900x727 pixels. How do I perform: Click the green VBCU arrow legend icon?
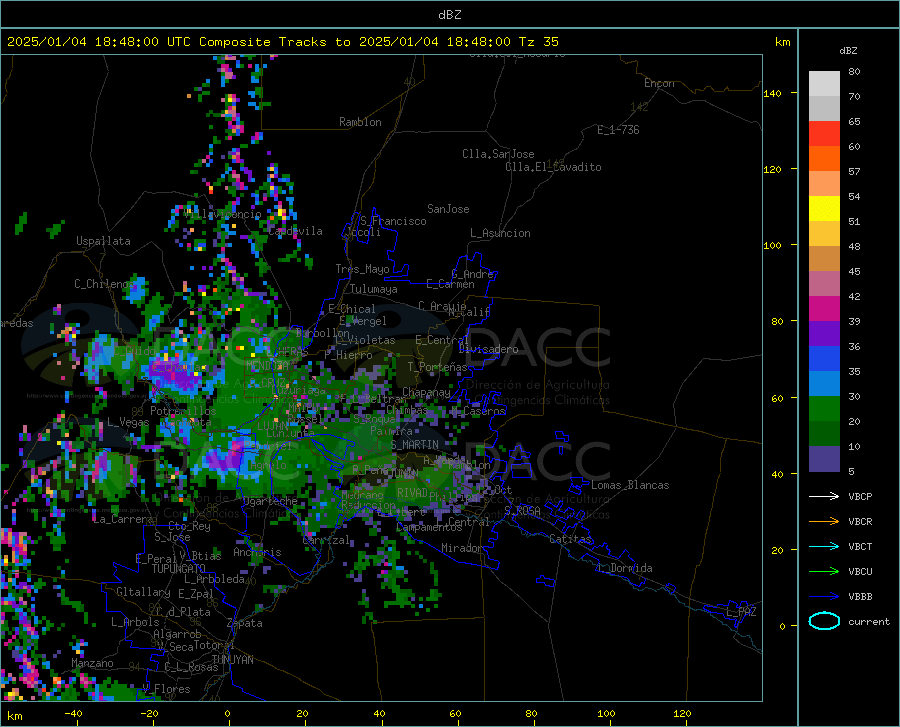point(824,571)
